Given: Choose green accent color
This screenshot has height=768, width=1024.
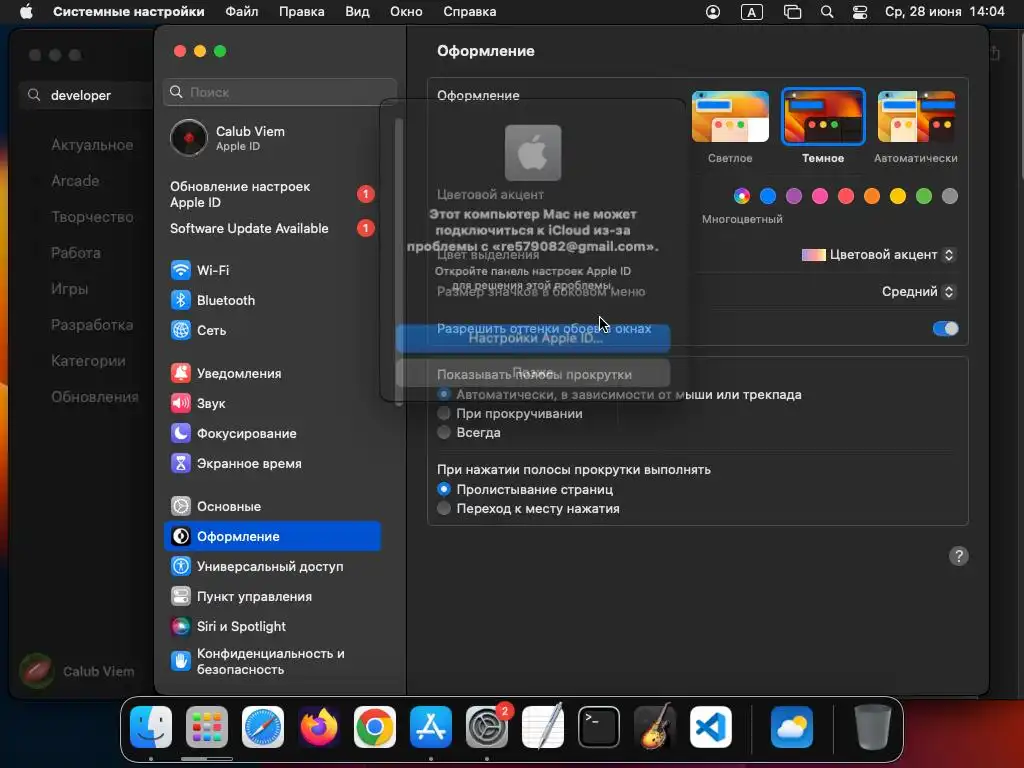Looking at the screenshot, I should coord(924,196).
